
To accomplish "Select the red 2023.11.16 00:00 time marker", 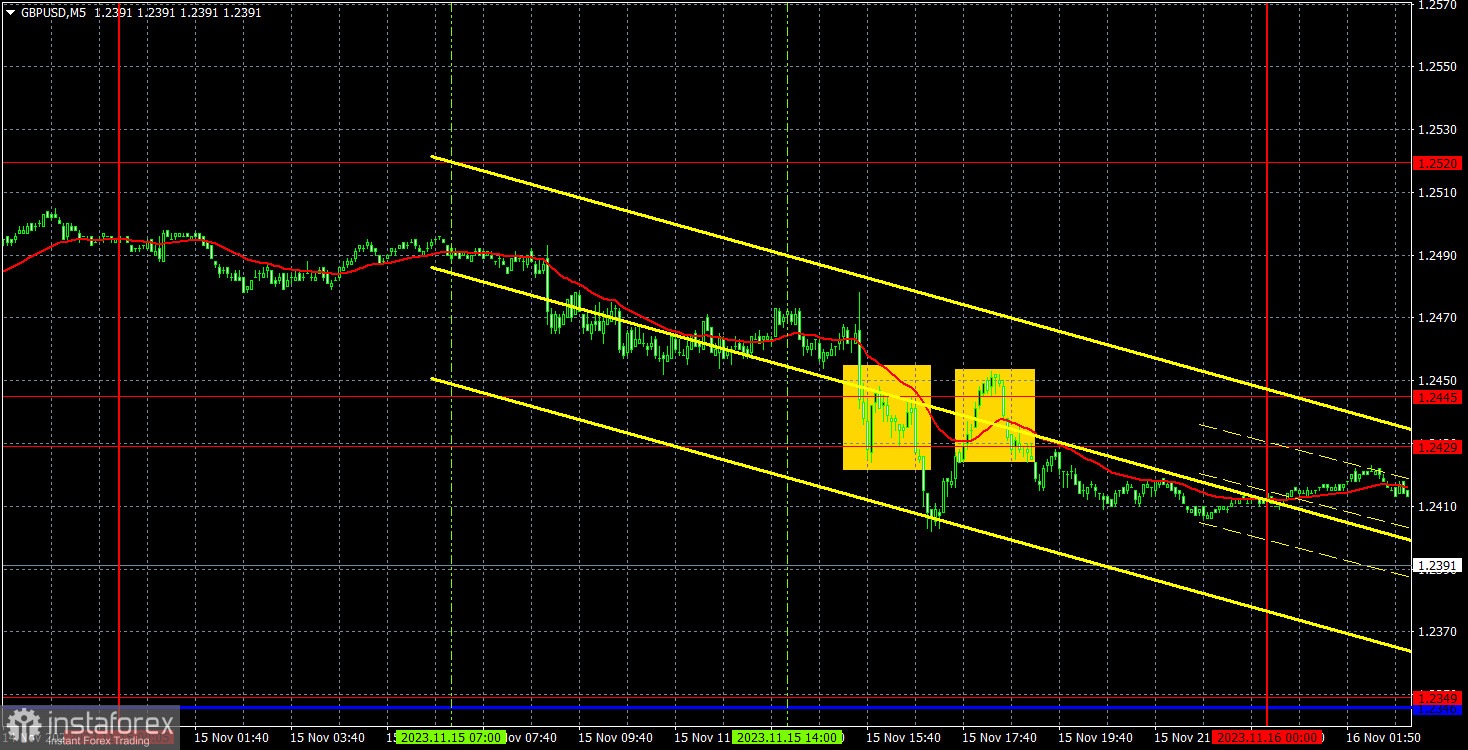I will 1266,738.
